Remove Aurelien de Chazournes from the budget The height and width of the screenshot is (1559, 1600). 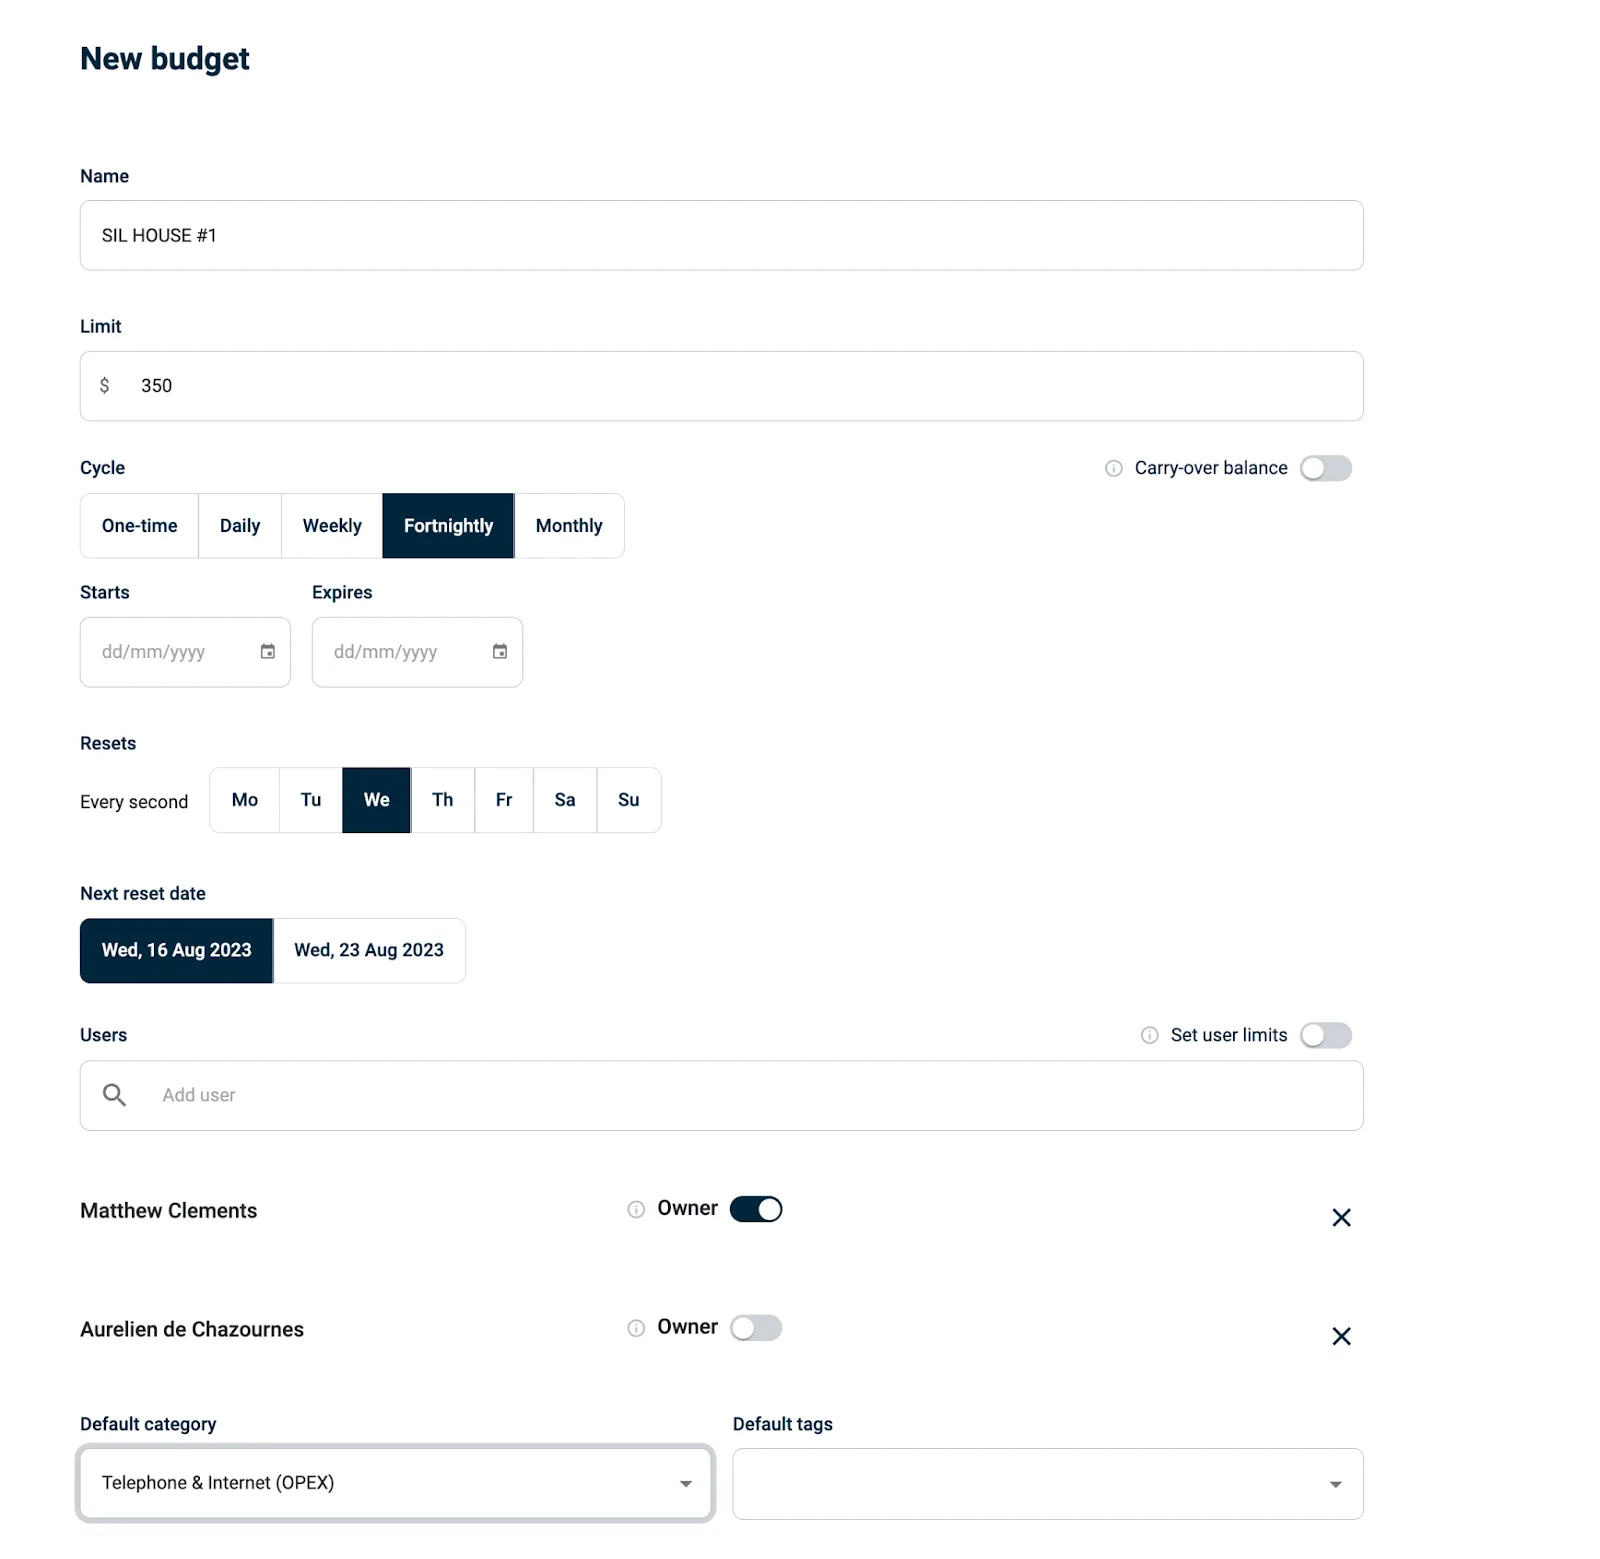(1341, 1336)
